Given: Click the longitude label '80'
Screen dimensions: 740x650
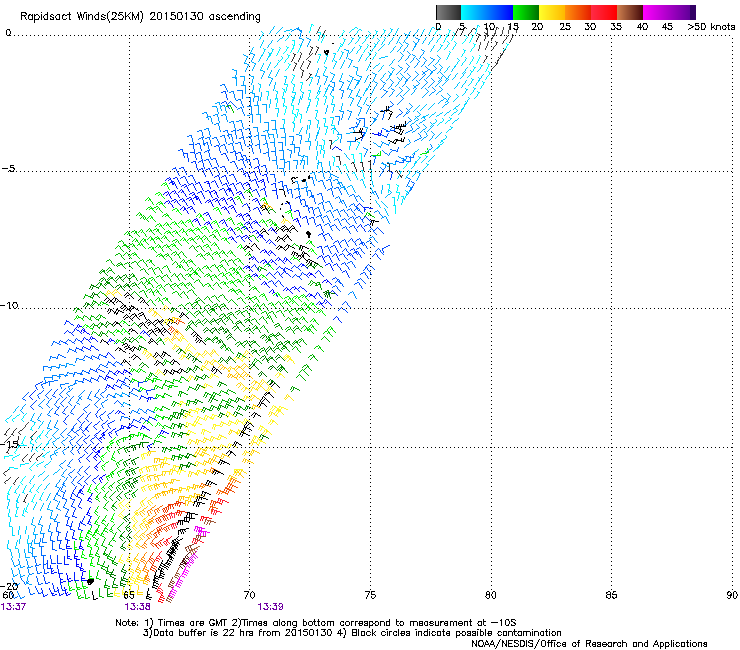Looking at the screenshot, I should 491,595.
